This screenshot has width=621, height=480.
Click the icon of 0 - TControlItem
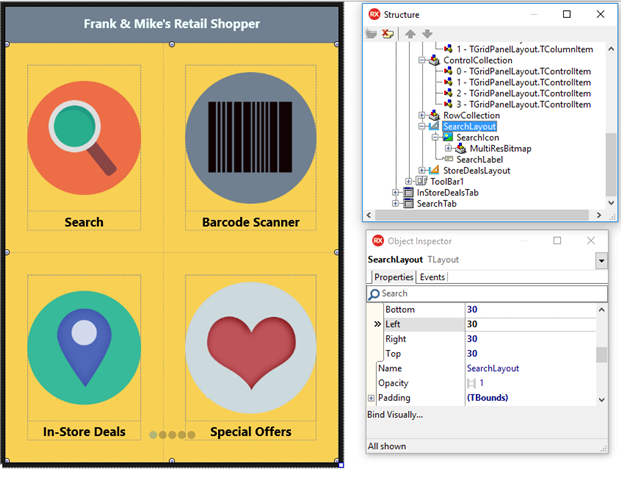[448, 71]
